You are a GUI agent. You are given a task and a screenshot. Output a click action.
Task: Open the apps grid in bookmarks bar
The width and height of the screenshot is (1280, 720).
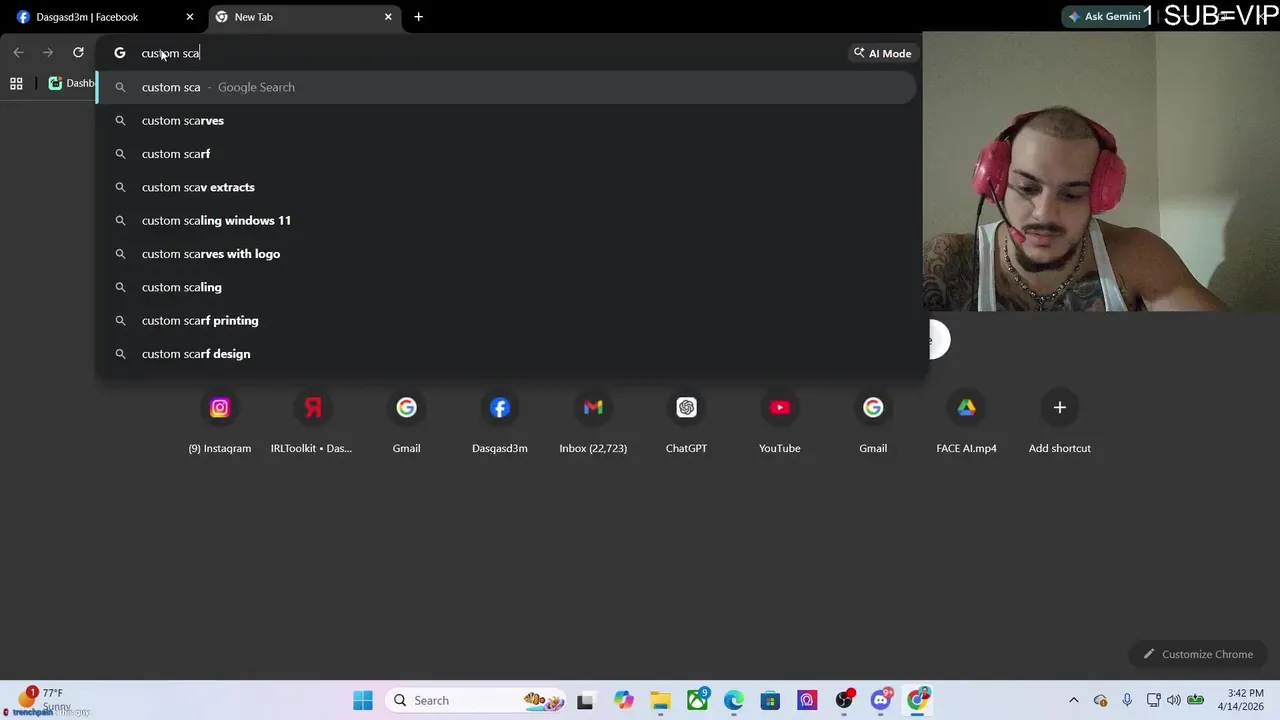click(x=16, y=84)
